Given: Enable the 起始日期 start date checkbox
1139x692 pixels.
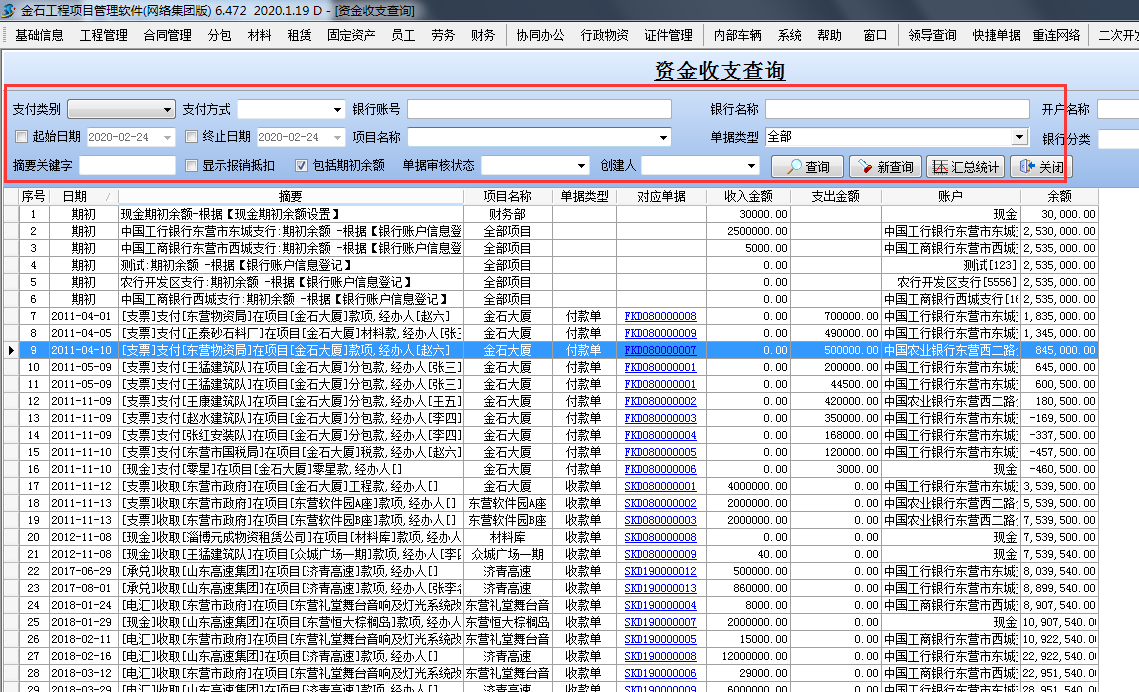Looking at the screenshot, I should point(20,135).
